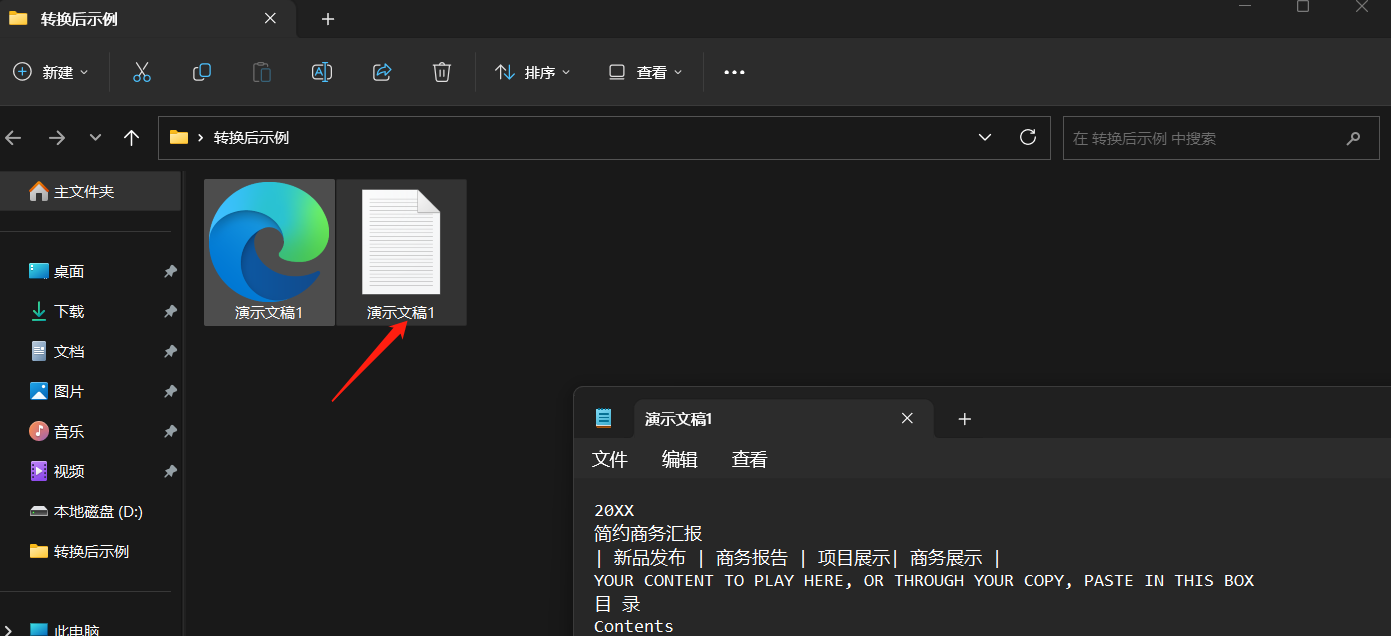The height and width of the screenshot is (636, 1391).
Task: Delete the file with trash icon
Action: (x=441, y=71)
